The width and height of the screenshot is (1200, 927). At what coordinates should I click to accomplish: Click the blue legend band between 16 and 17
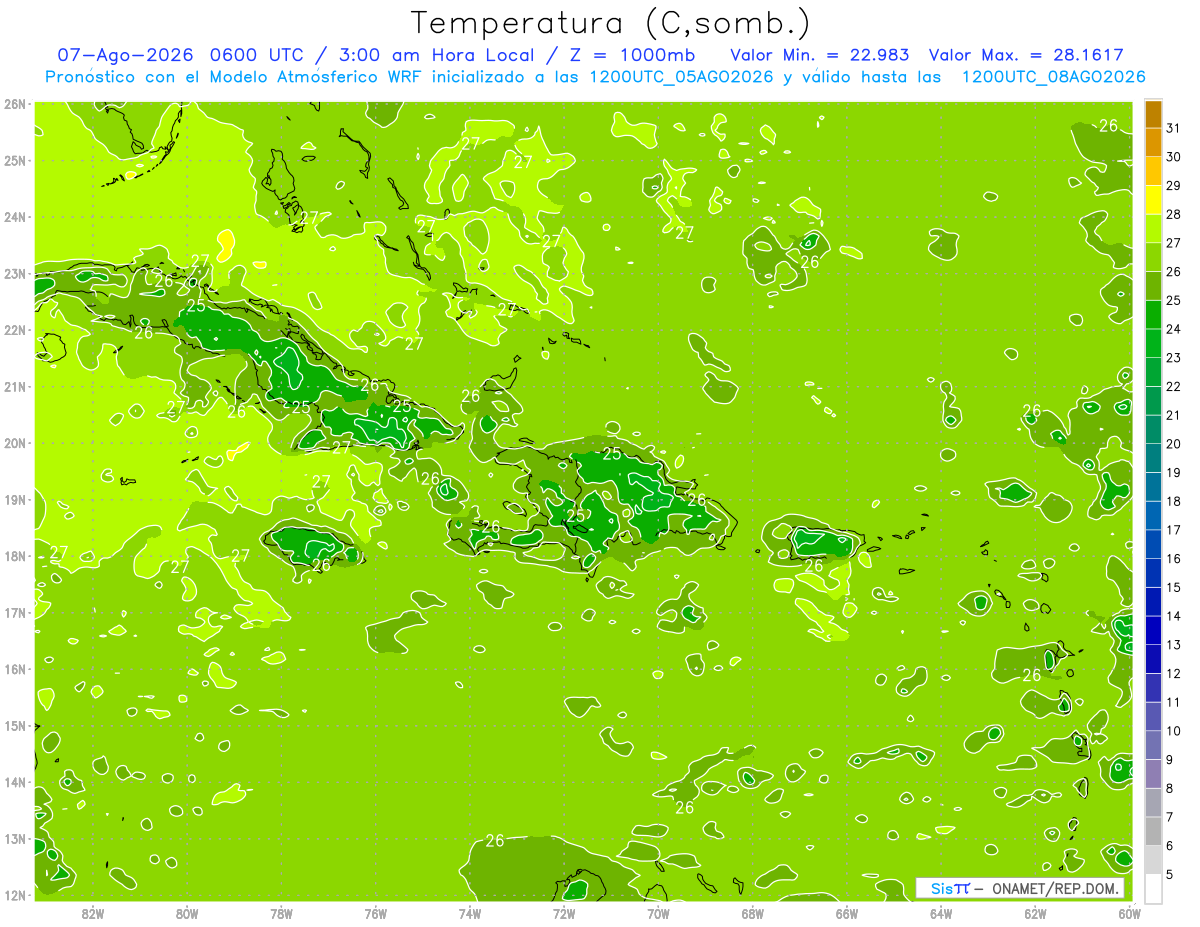click(1152, 545)
